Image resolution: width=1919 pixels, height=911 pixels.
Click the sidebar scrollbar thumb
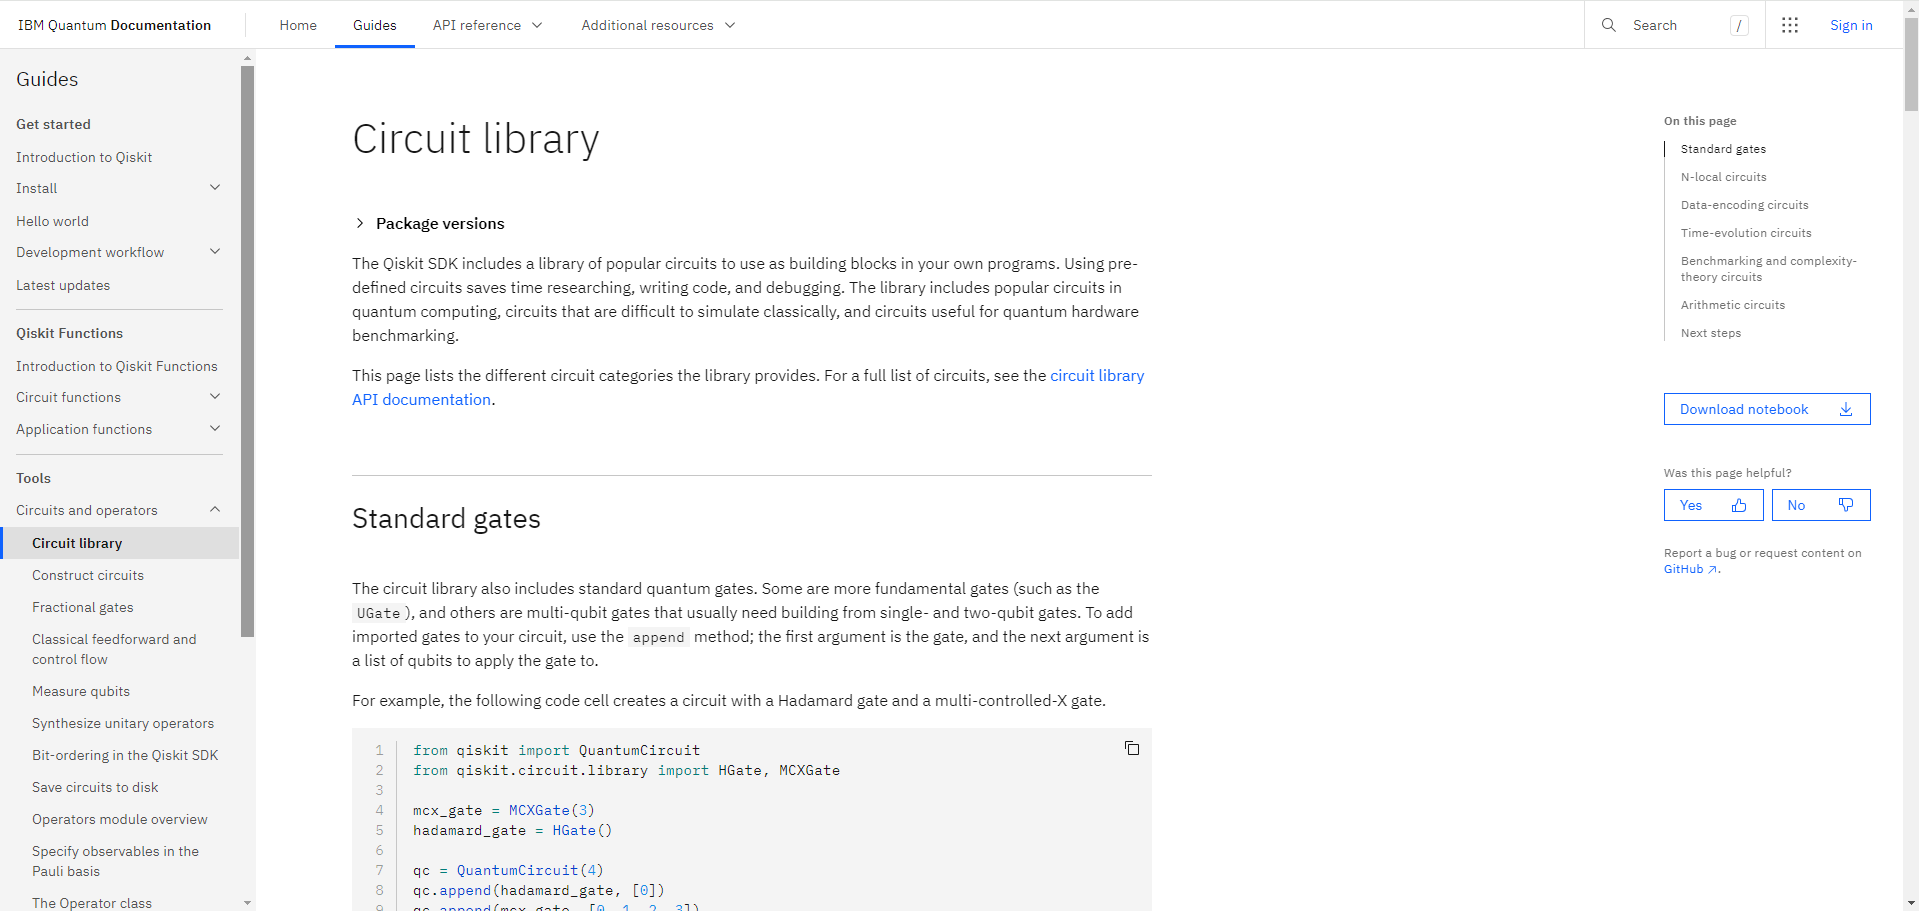pyautogui.click(x=247, y=350)
